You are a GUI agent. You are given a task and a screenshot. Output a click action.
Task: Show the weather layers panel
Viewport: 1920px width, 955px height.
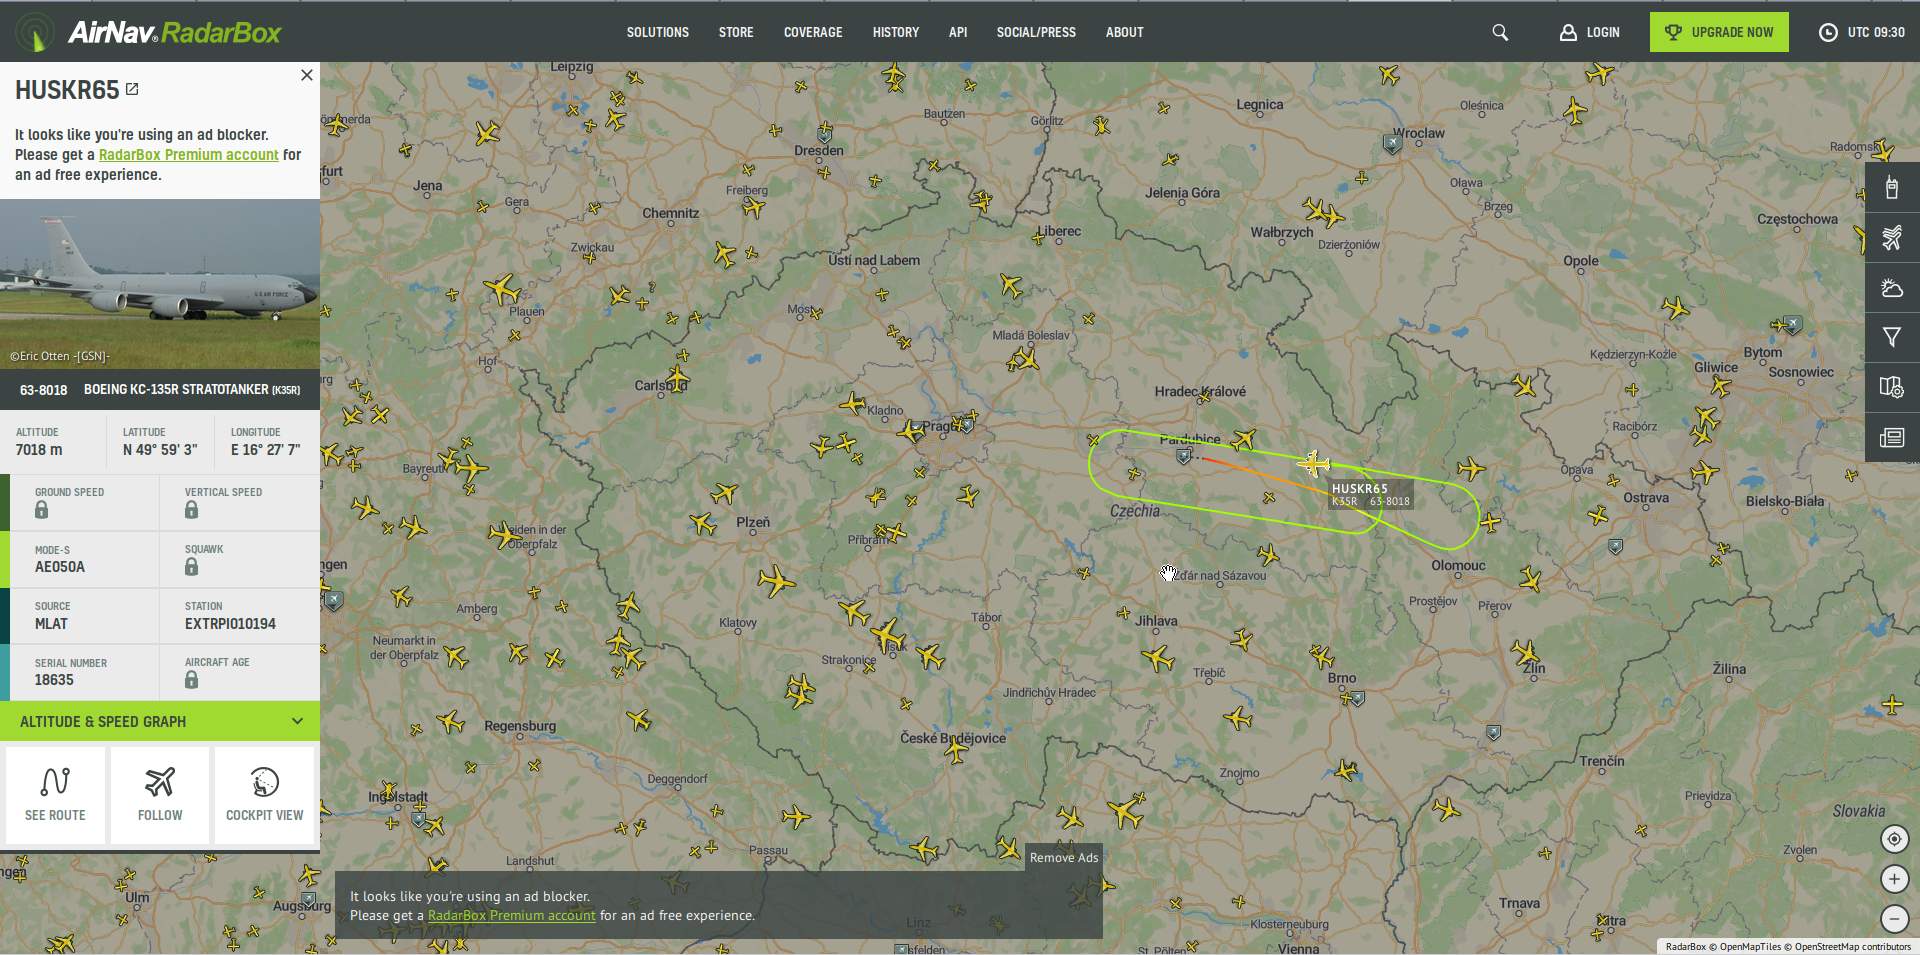[1891, 288]
